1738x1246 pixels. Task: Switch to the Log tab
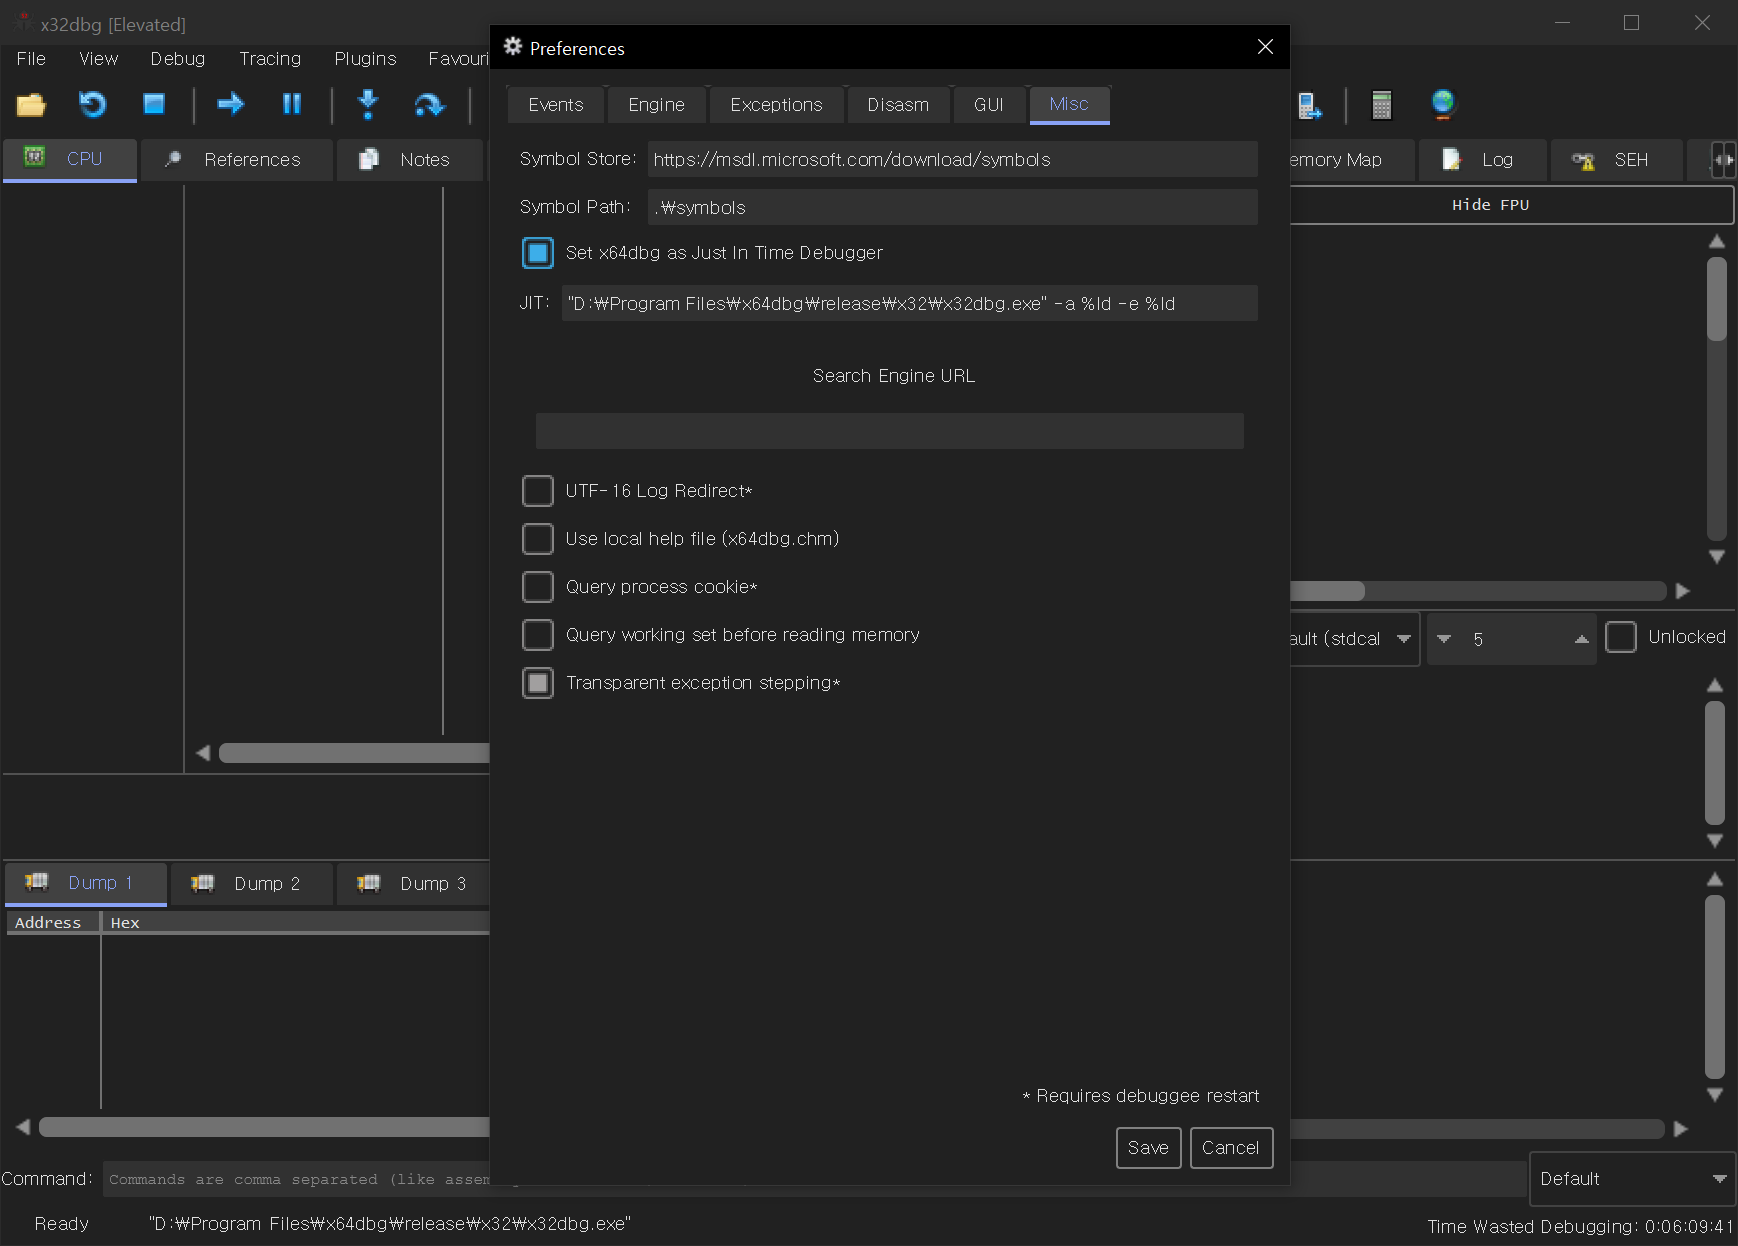point(1482,160)
